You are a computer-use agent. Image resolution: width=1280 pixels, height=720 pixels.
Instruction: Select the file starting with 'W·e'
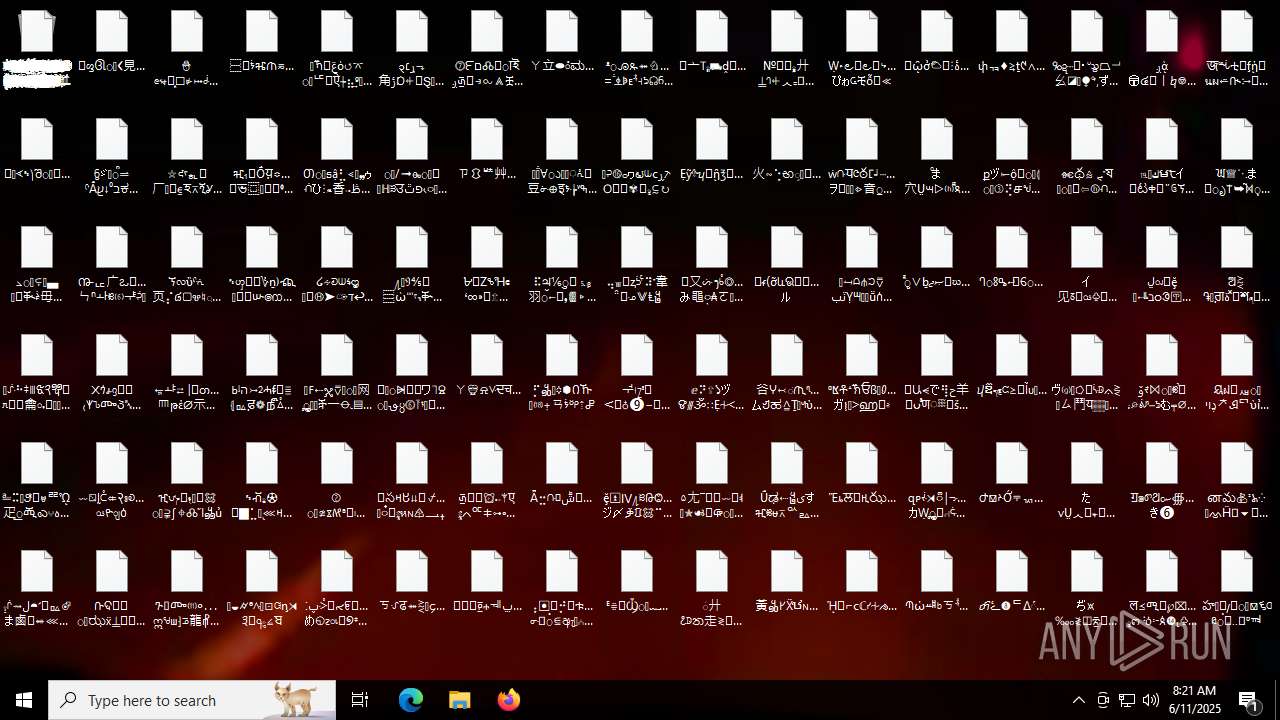[862, 49]
